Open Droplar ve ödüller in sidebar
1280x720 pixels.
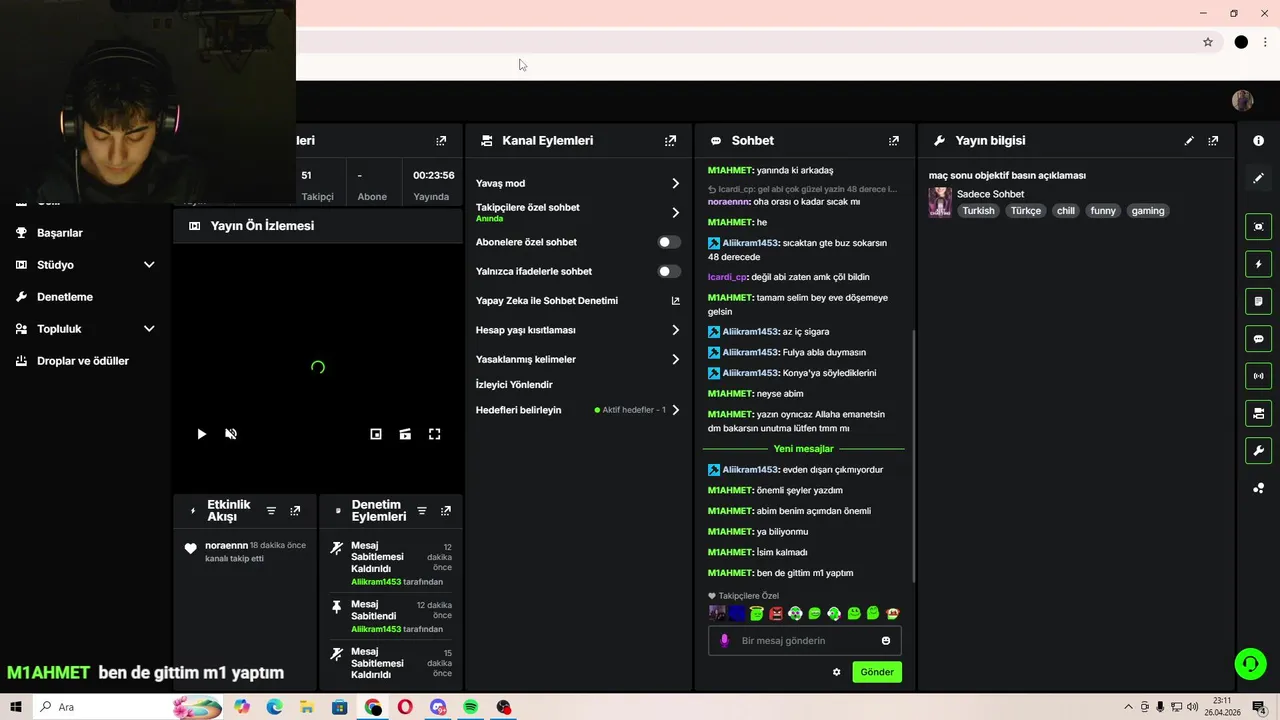83,361
